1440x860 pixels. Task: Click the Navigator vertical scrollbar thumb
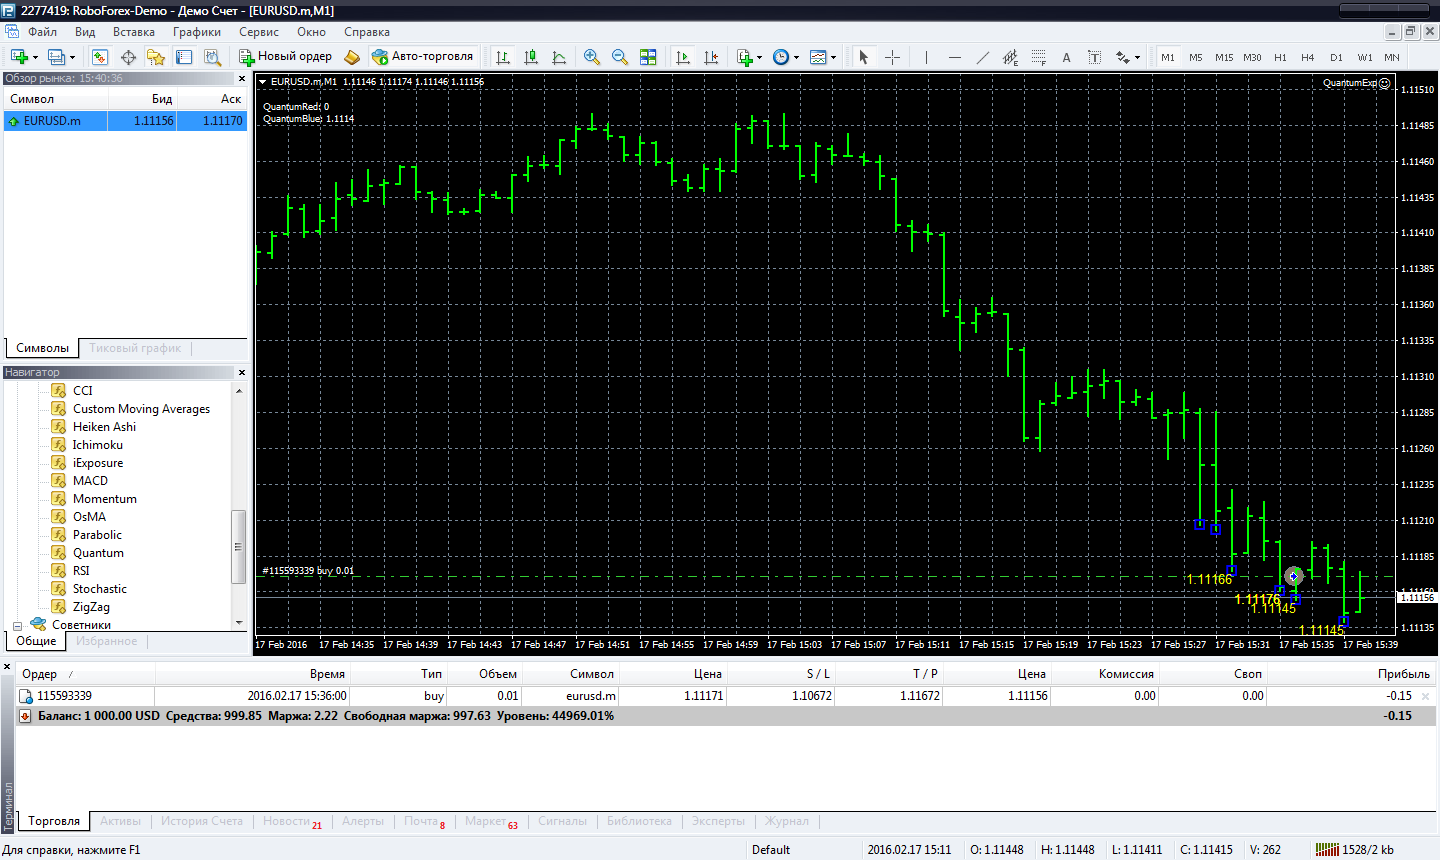pos(238,546)
